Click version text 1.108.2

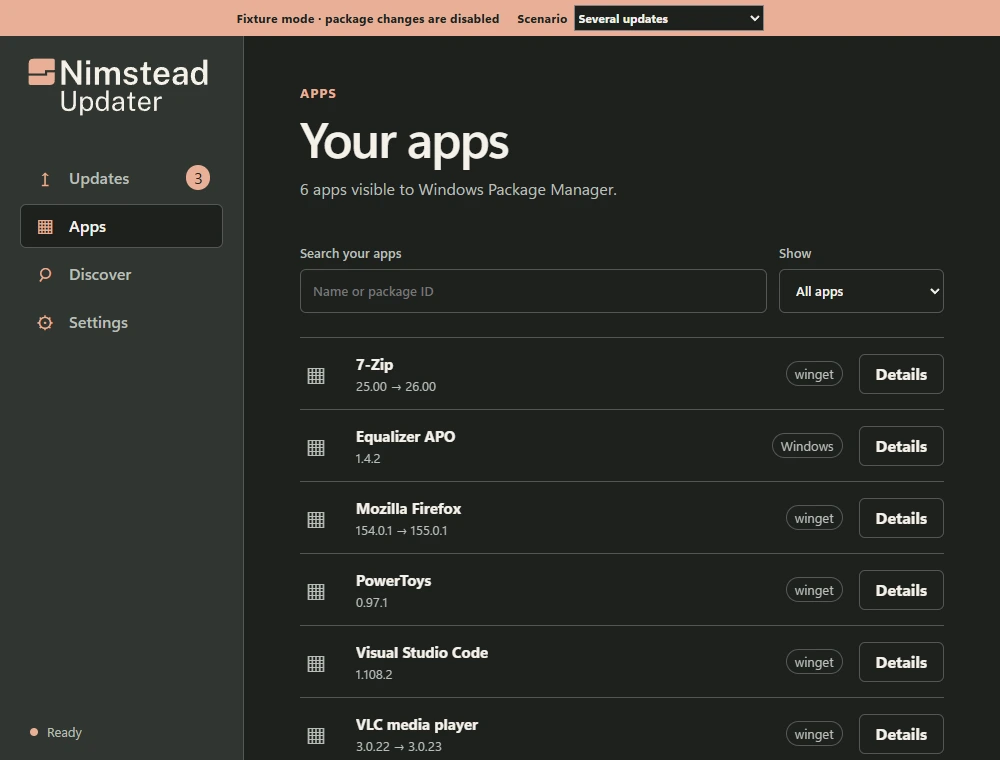(374, 675)
